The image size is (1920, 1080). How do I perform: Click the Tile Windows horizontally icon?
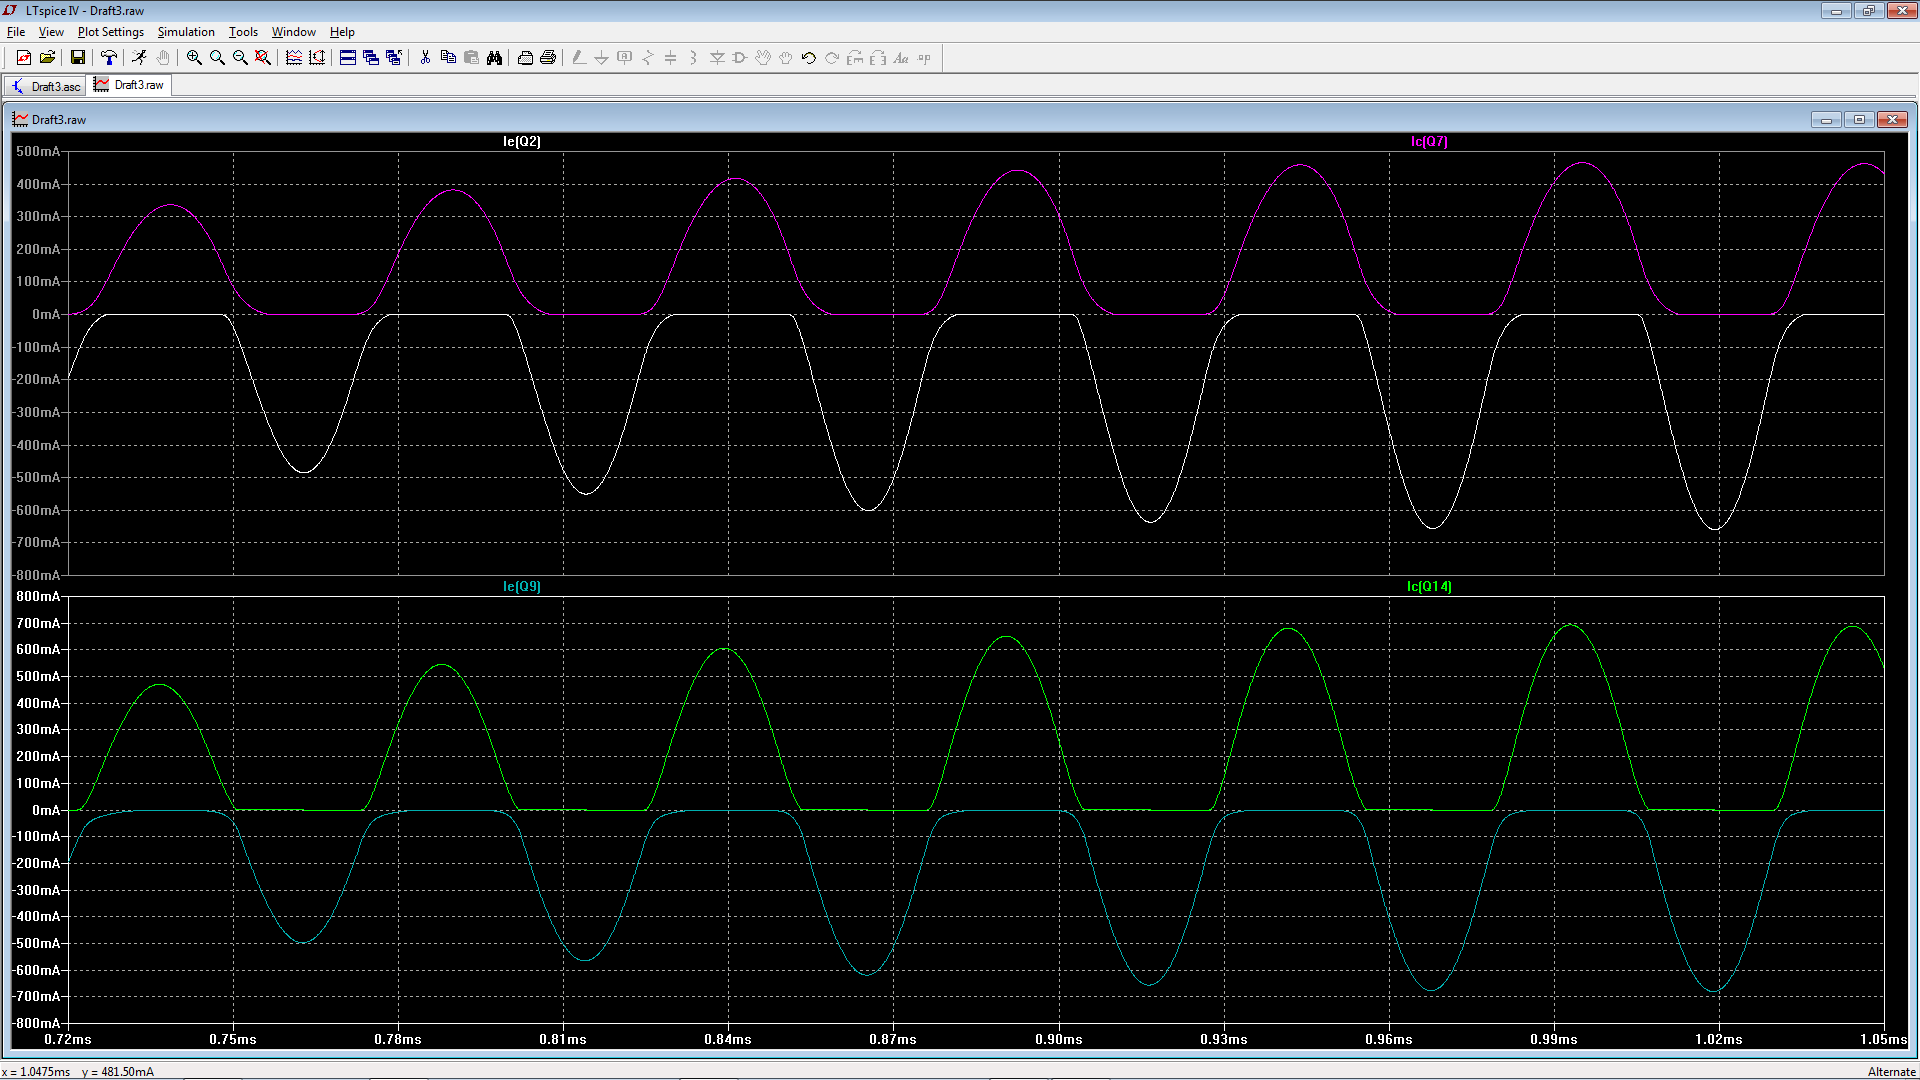coord(348,58)
